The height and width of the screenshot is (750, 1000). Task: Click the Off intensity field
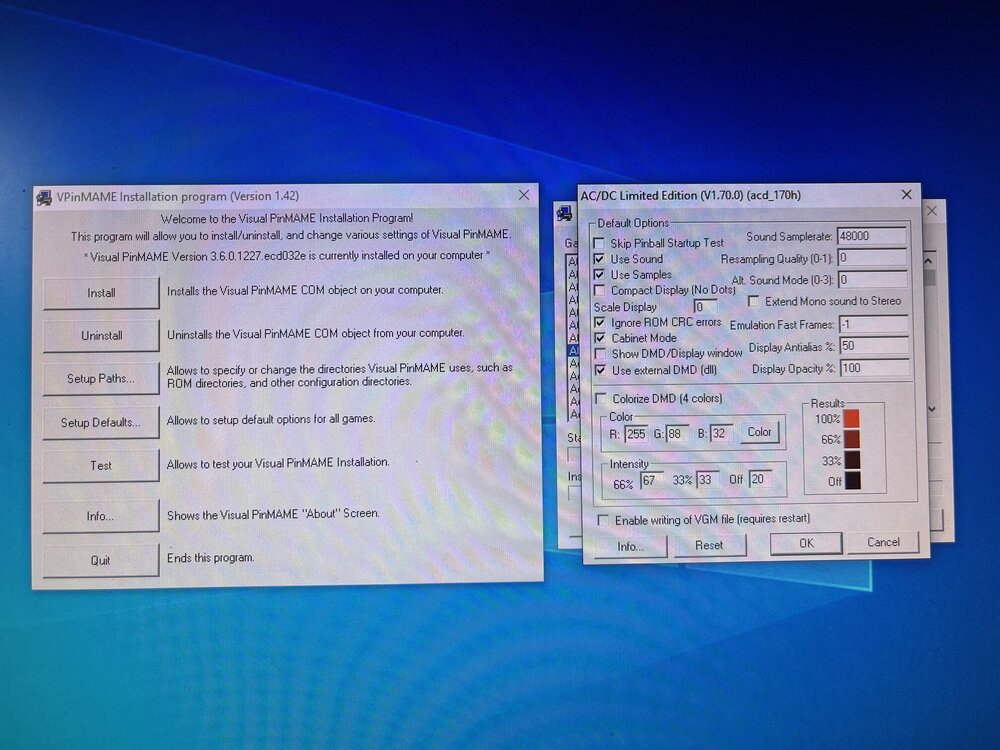pyautogui.click(x=760, y=479)
